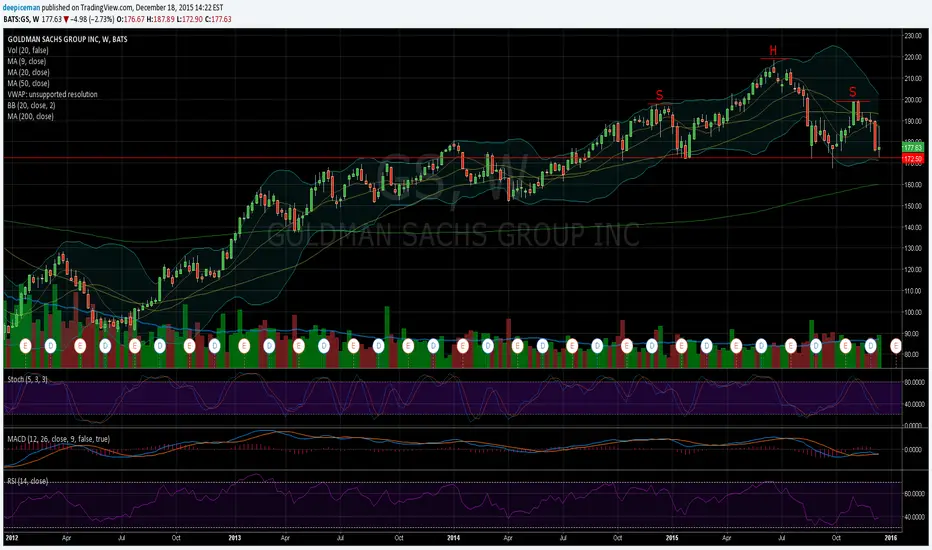Click the Stoch (5, 3, 3) pane label
This screenshot has height=550, width=932.
[27, 379]
